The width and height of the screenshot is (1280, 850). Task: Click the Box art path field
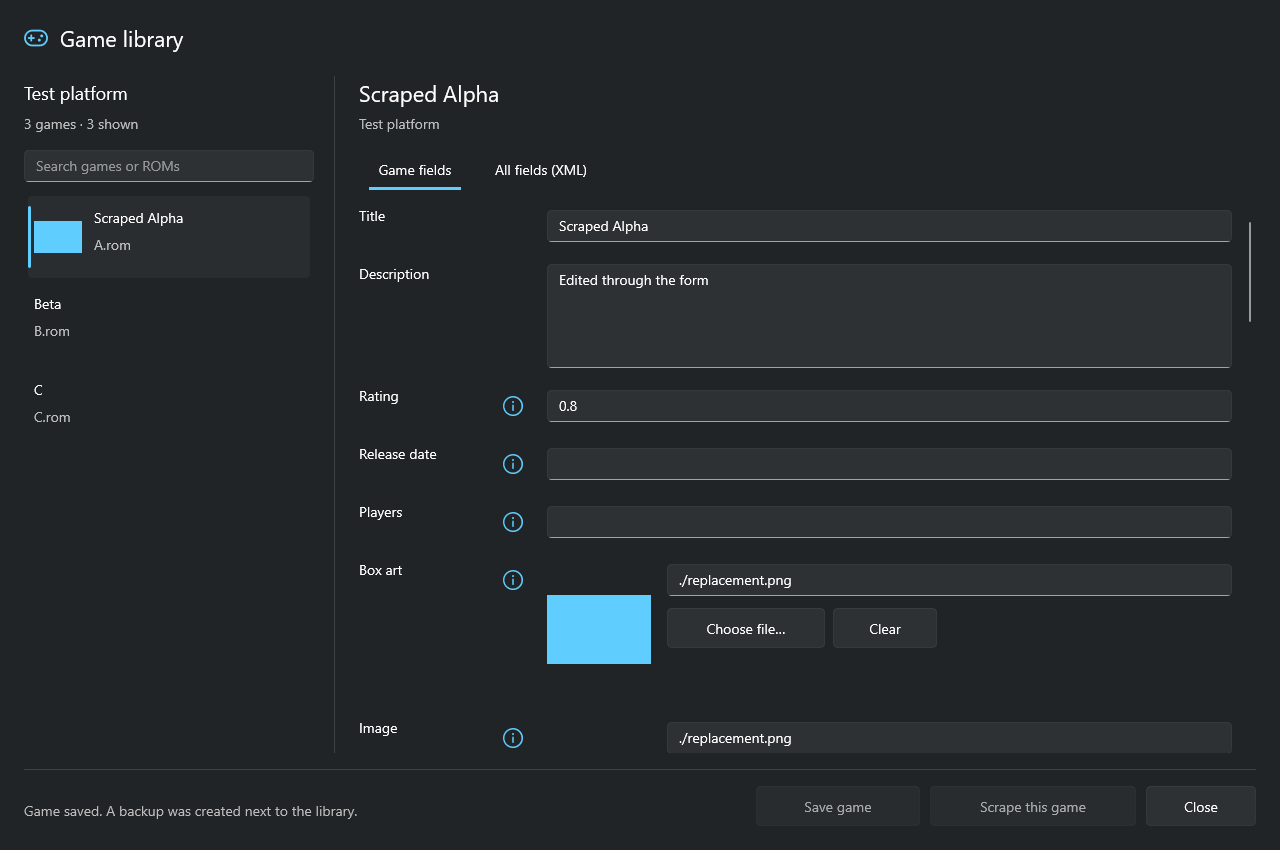click(949, 580)
